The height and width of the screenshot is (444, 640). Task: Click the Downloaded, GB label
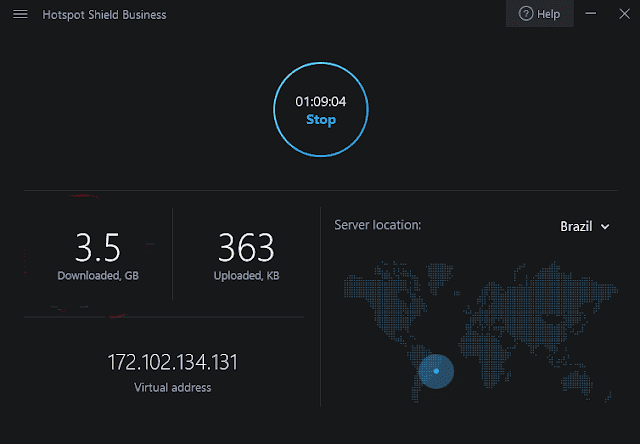pyautogui.click(x=98, y=276)
